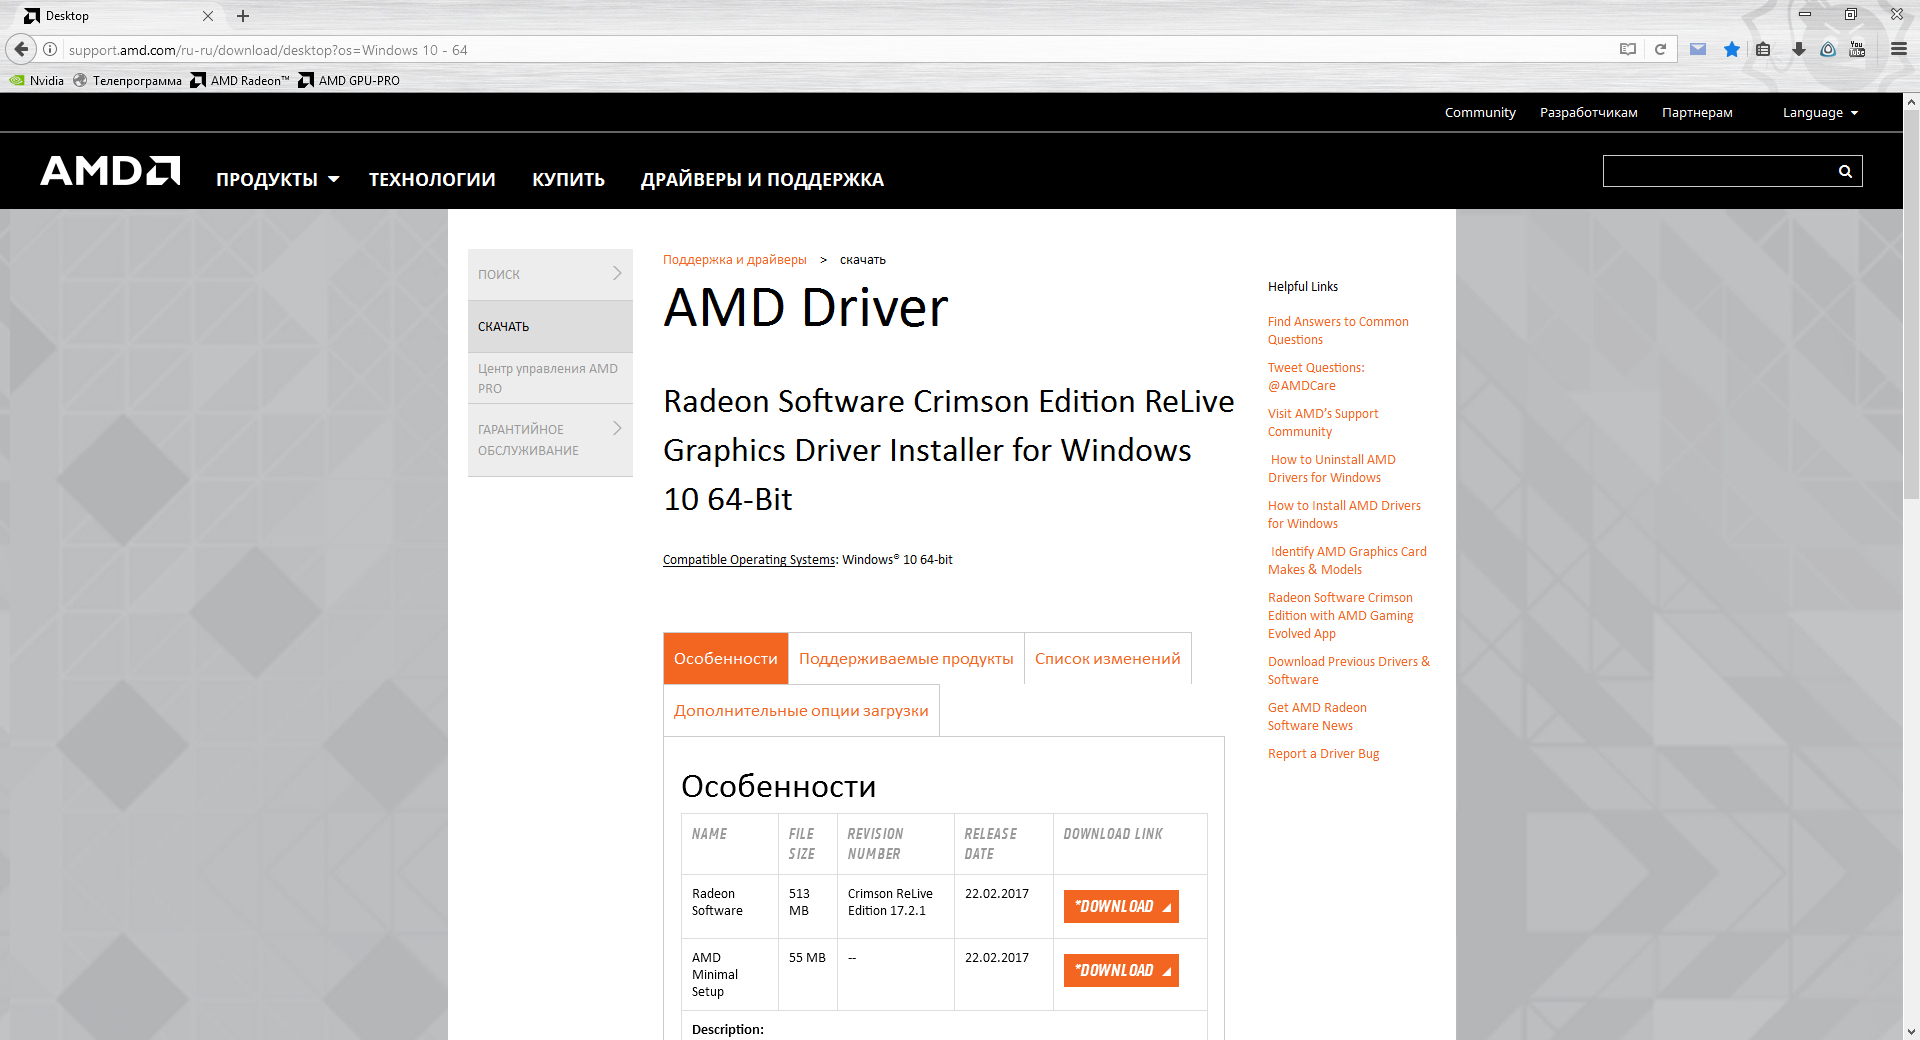This screenshot has width=1920, height=1040.
Task: Open How to Uninstall AMD Drivers
Action: click(1332, 469)
